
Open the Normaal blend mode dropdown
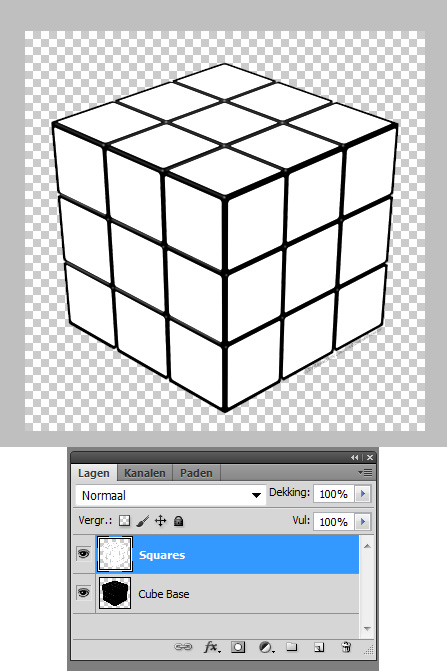pos(171,495)
